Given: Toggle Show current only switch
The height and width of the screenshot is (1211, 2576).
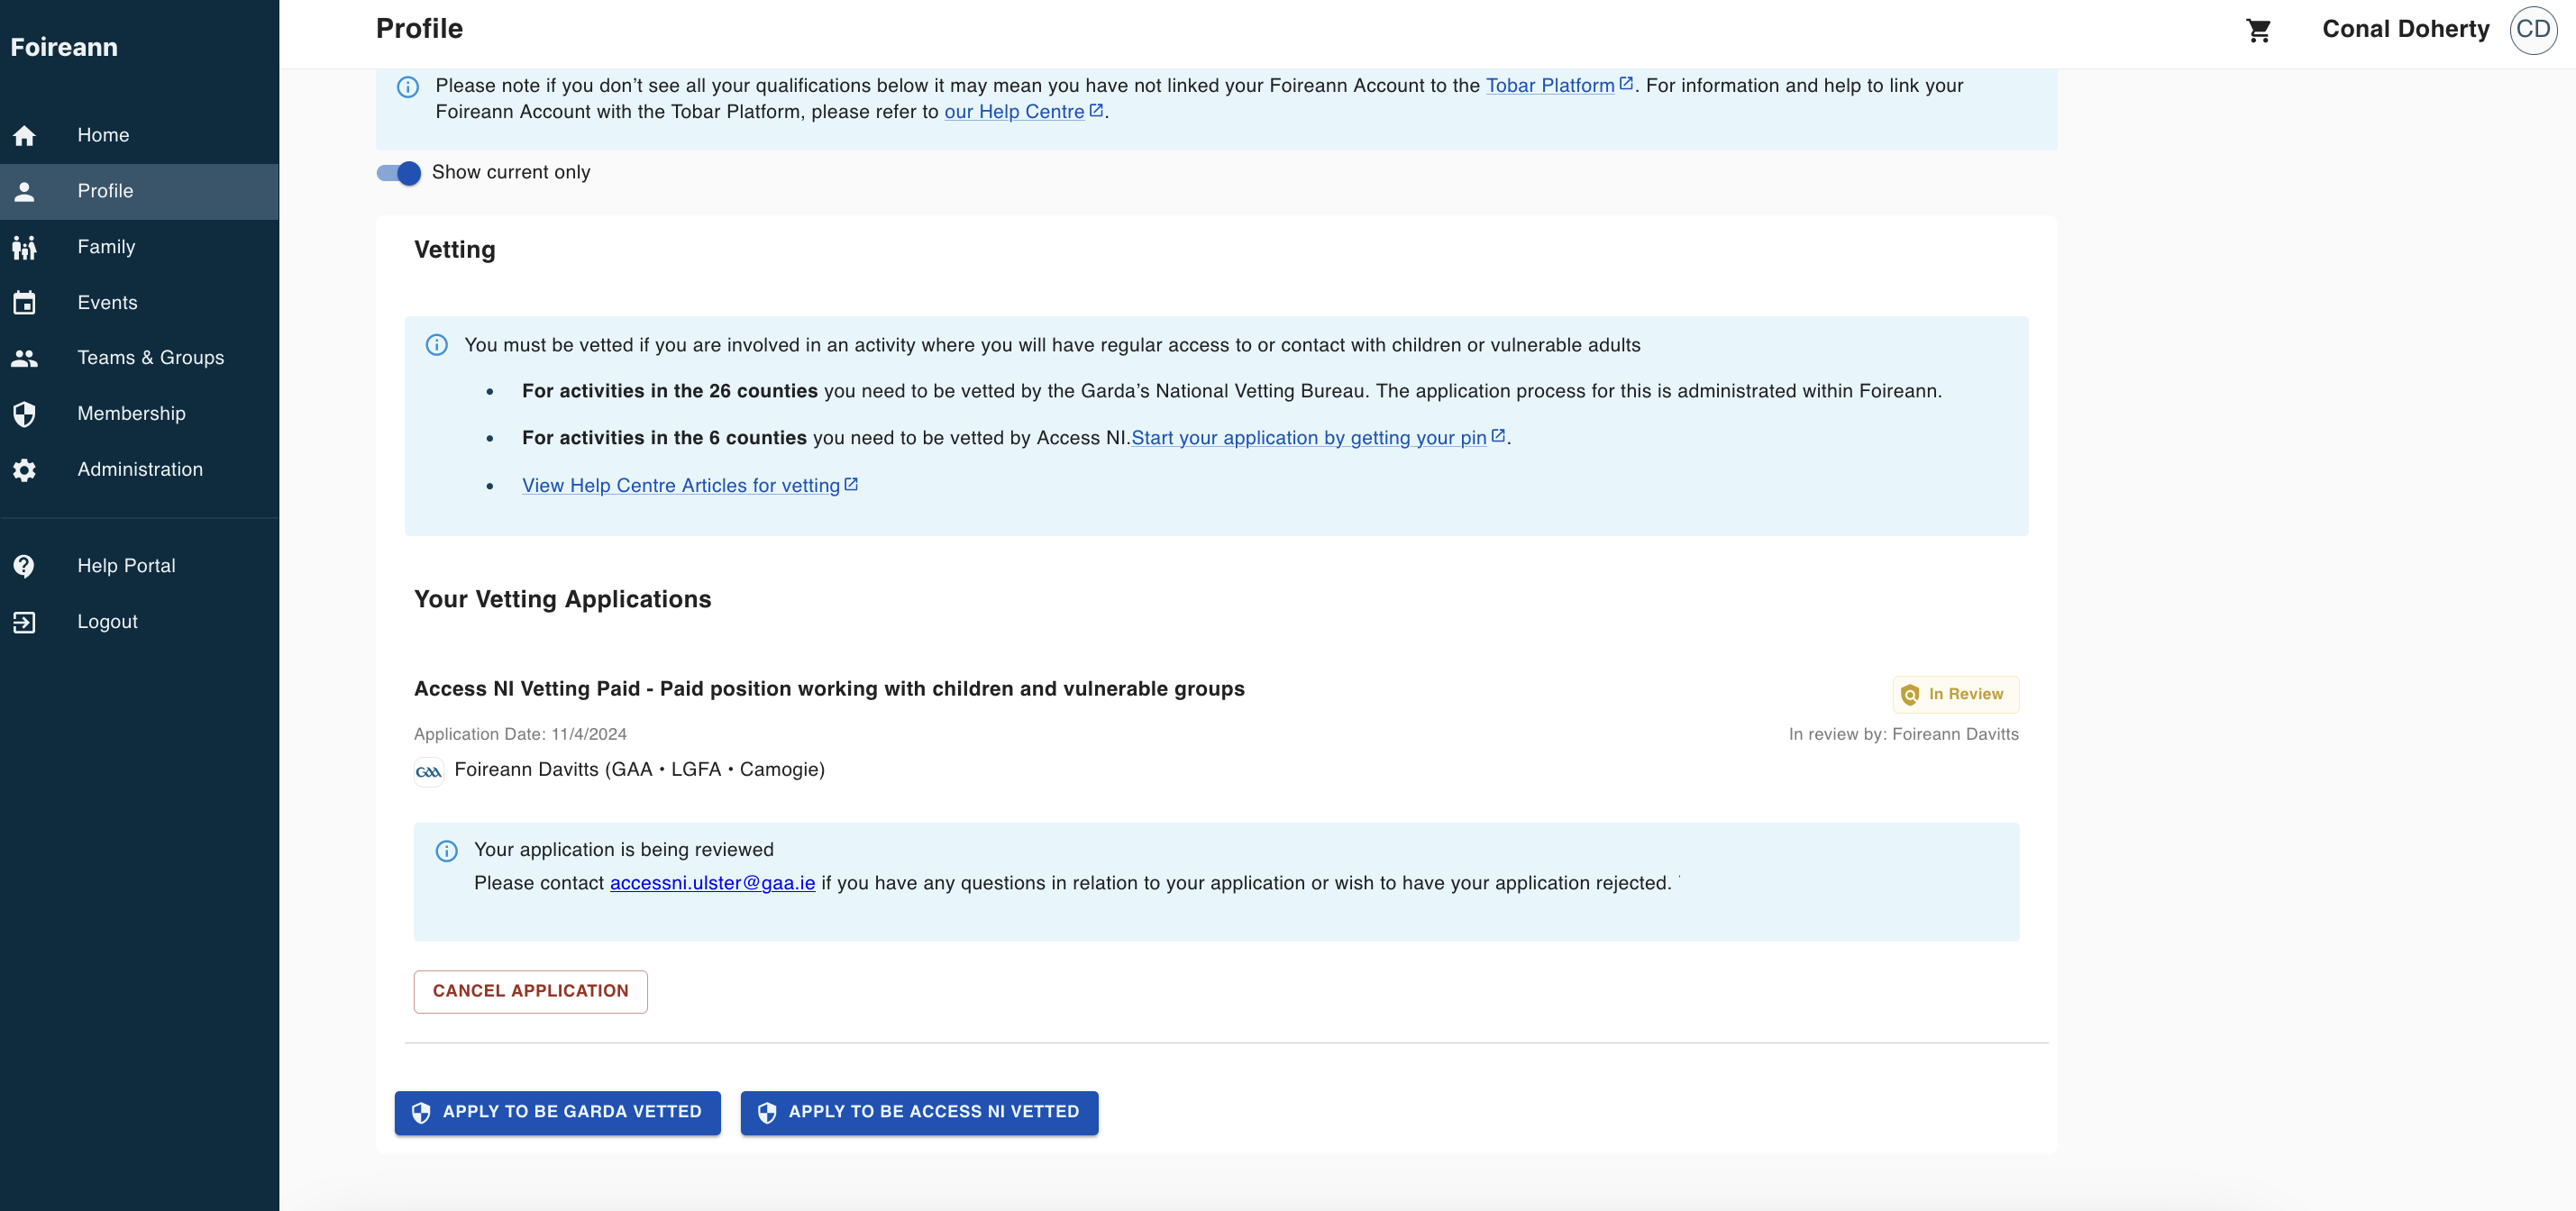Looking at the screenshot, I should pos(399,173).
